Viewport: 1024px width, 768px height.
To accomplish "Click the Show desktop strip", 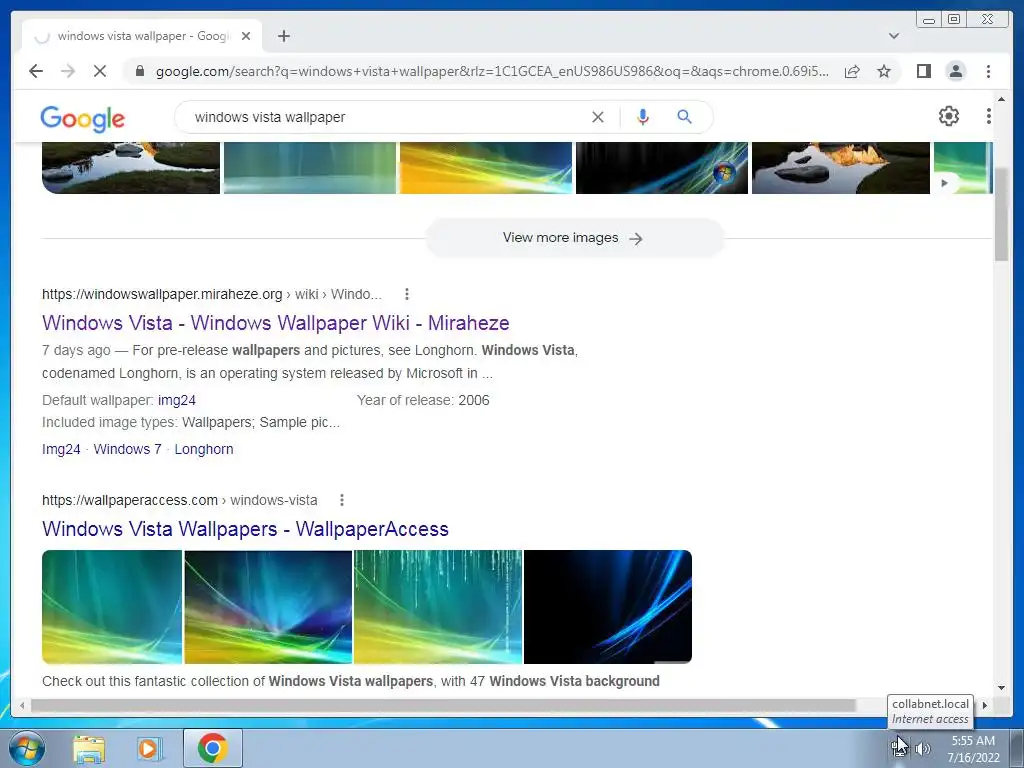I will [1017, 748].
